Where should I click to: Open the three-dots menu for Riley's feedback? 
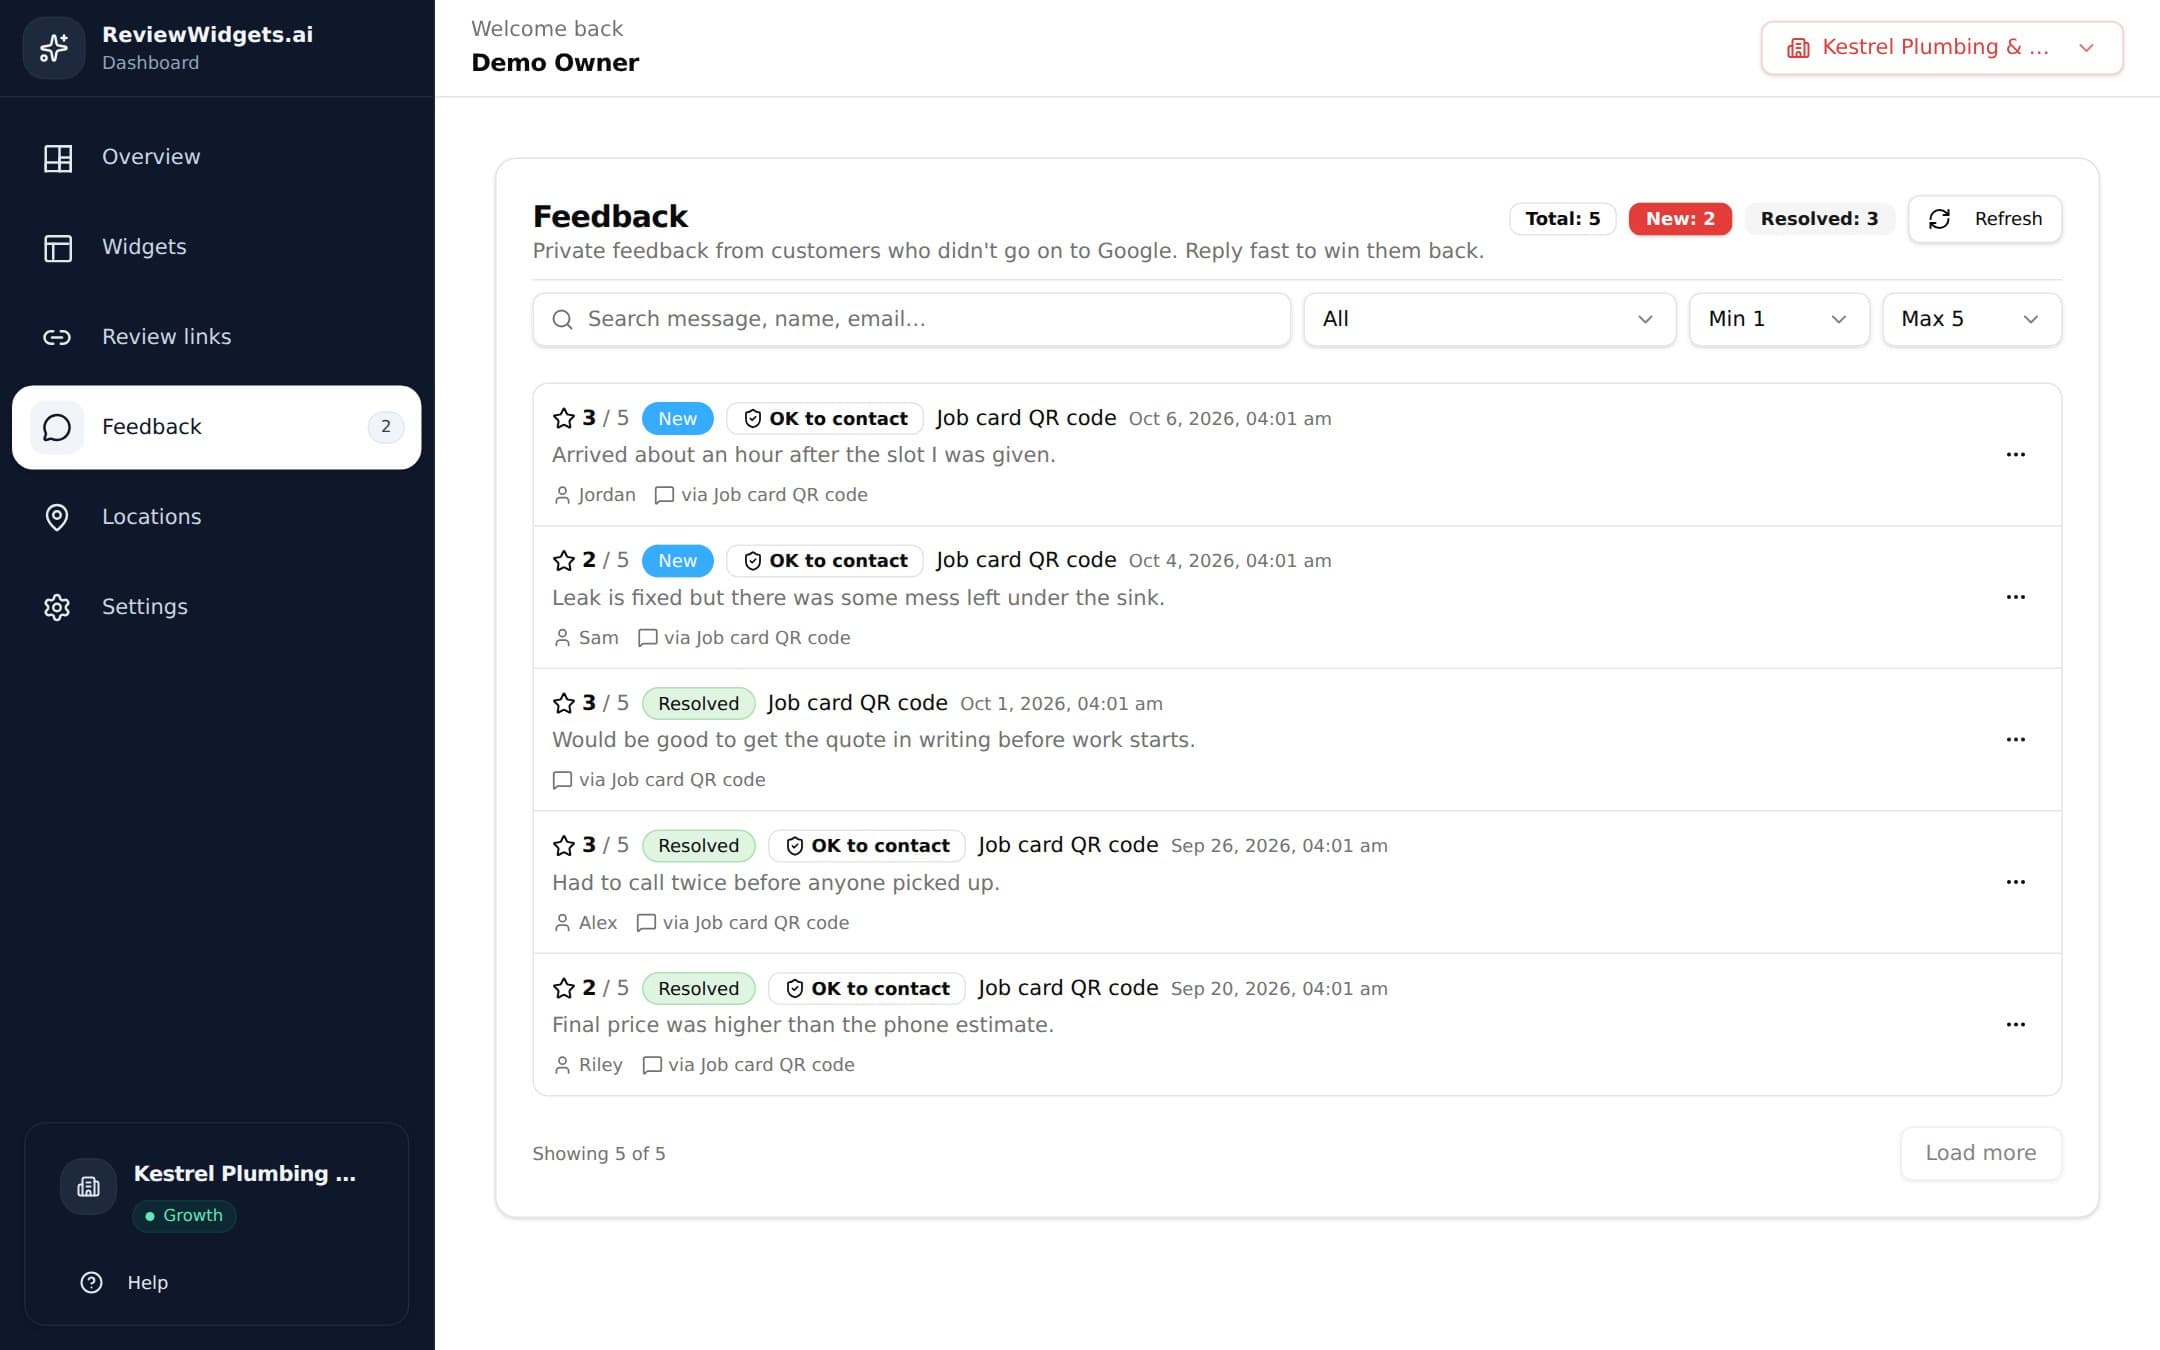2015,1024
